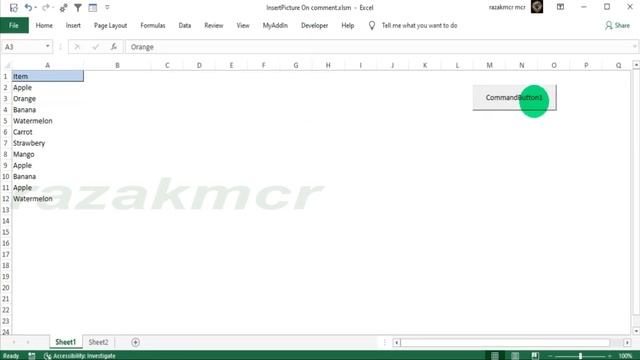Viewport: 640px width, 360px height.
Task: Select cell A10 containing Banana
Action: pos(47,176)
